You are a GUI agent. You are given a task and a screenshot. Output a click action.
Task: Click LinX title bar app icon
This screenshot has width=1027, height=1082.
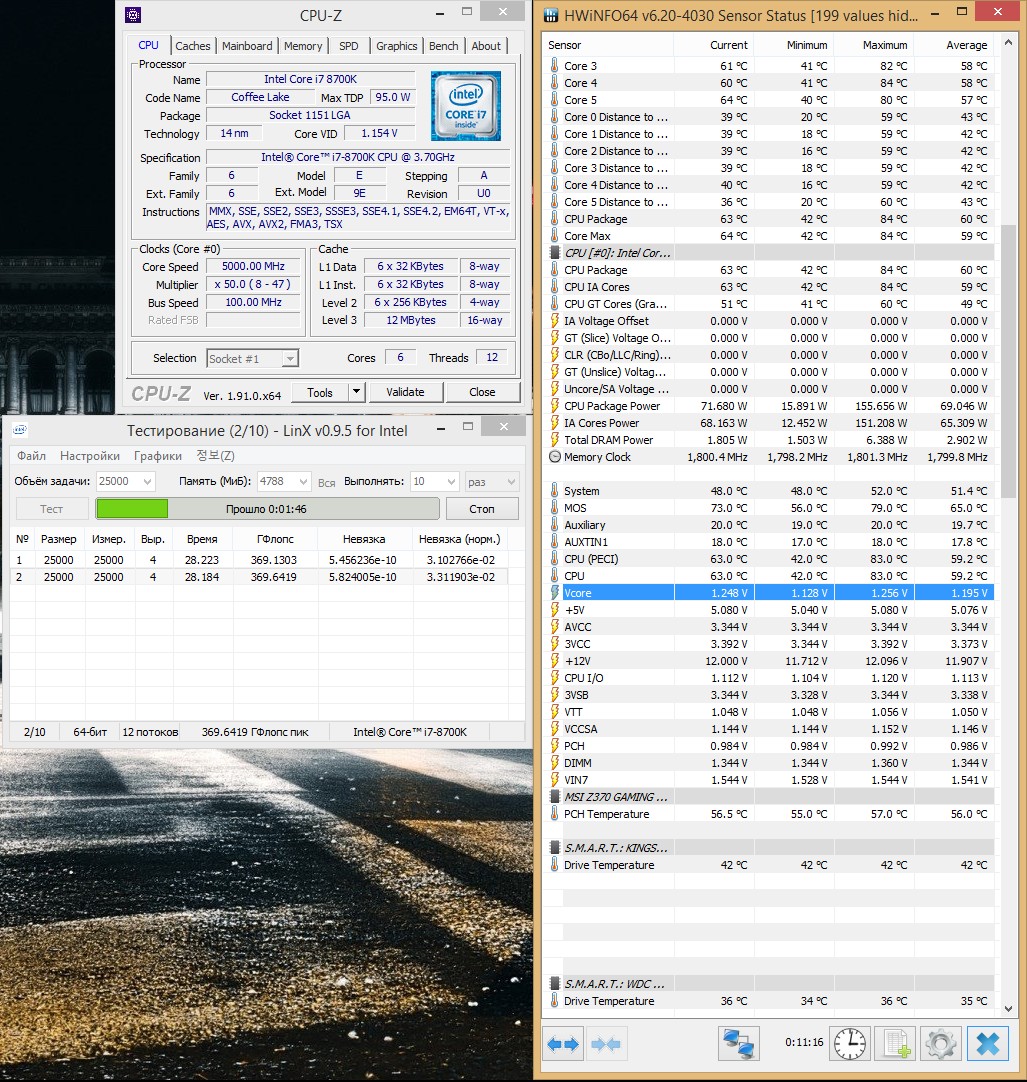click(20, 430)
